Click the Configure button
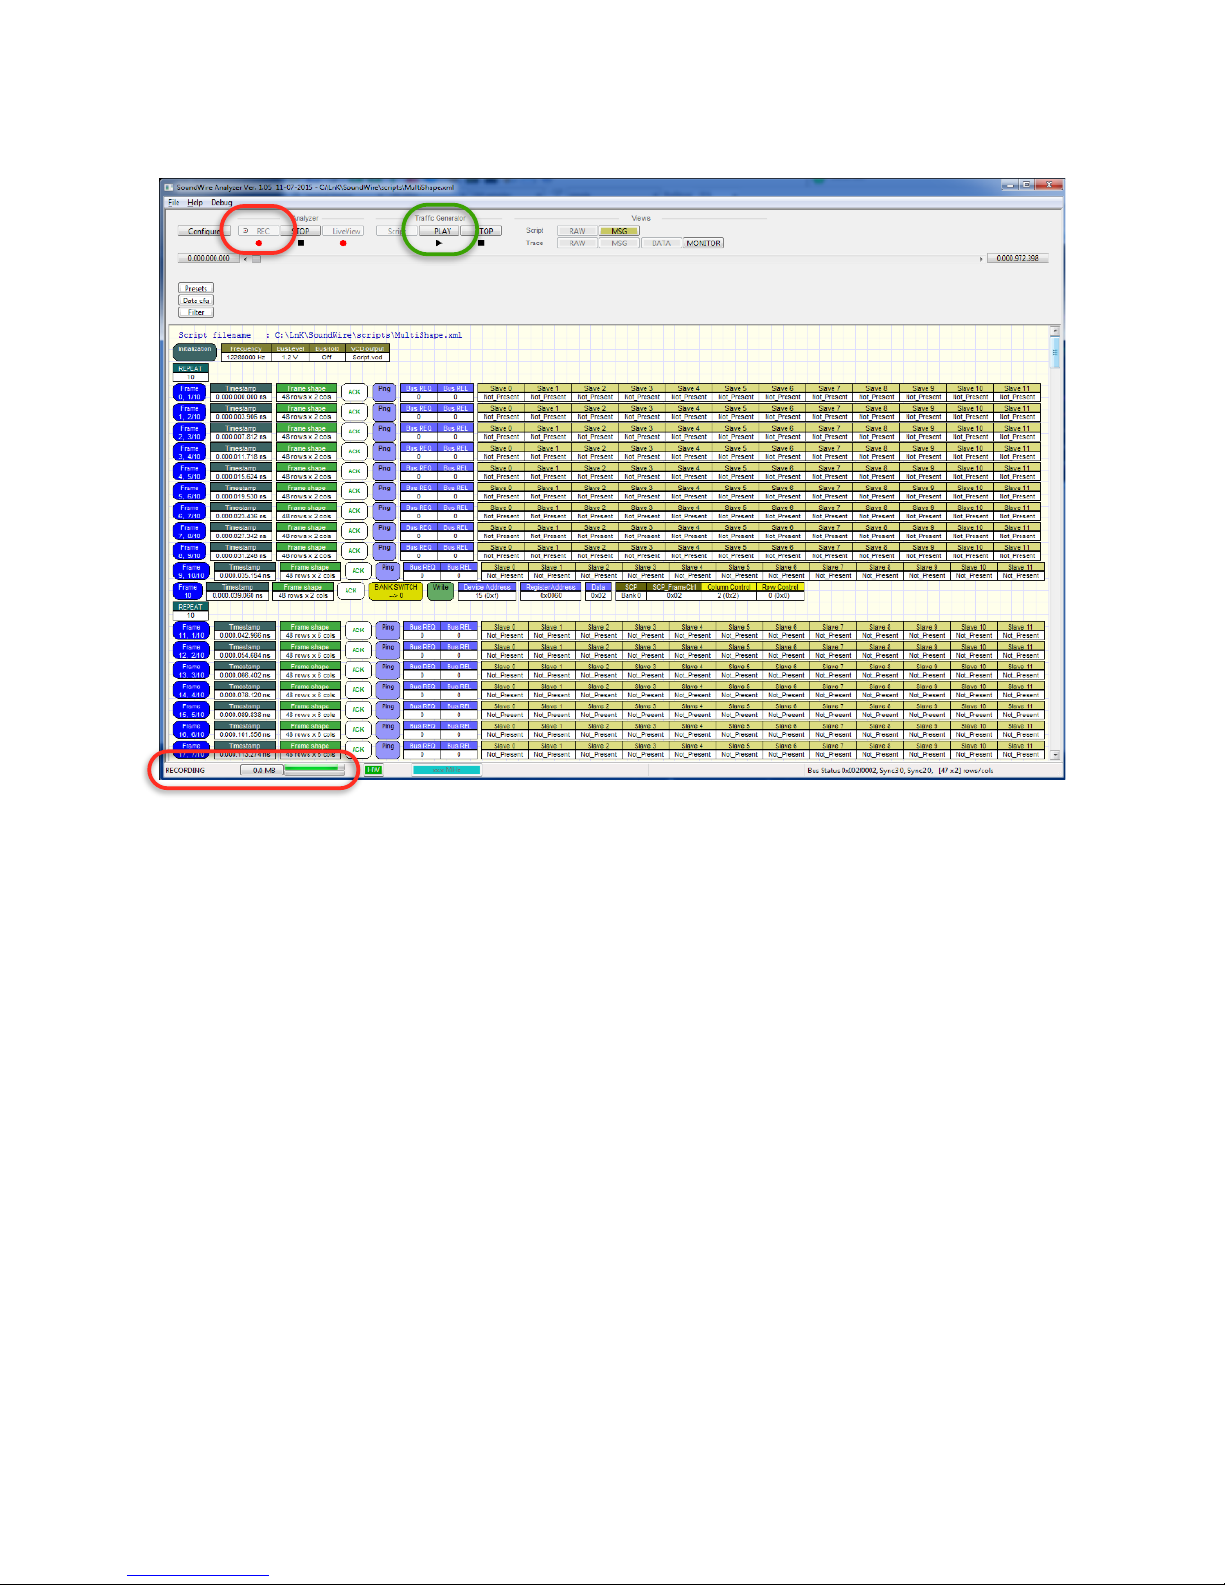The image size is (1225, 1585). pyautogui.click(x=204, y=231)
